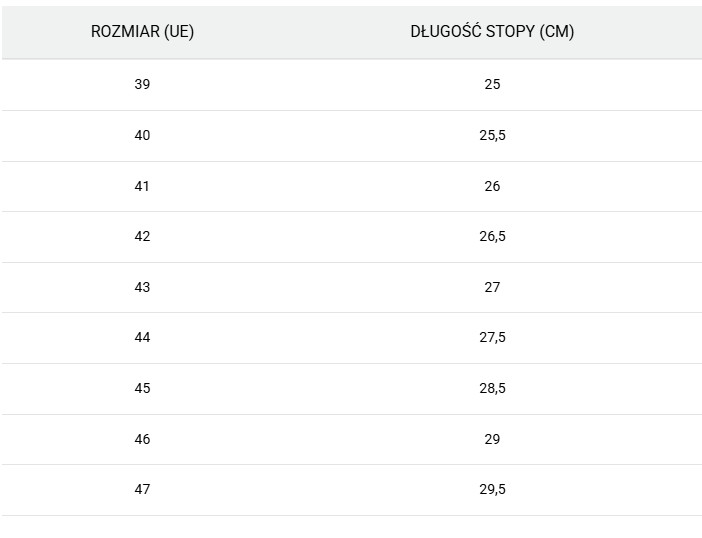Click foot length value 29

(492, 439)
